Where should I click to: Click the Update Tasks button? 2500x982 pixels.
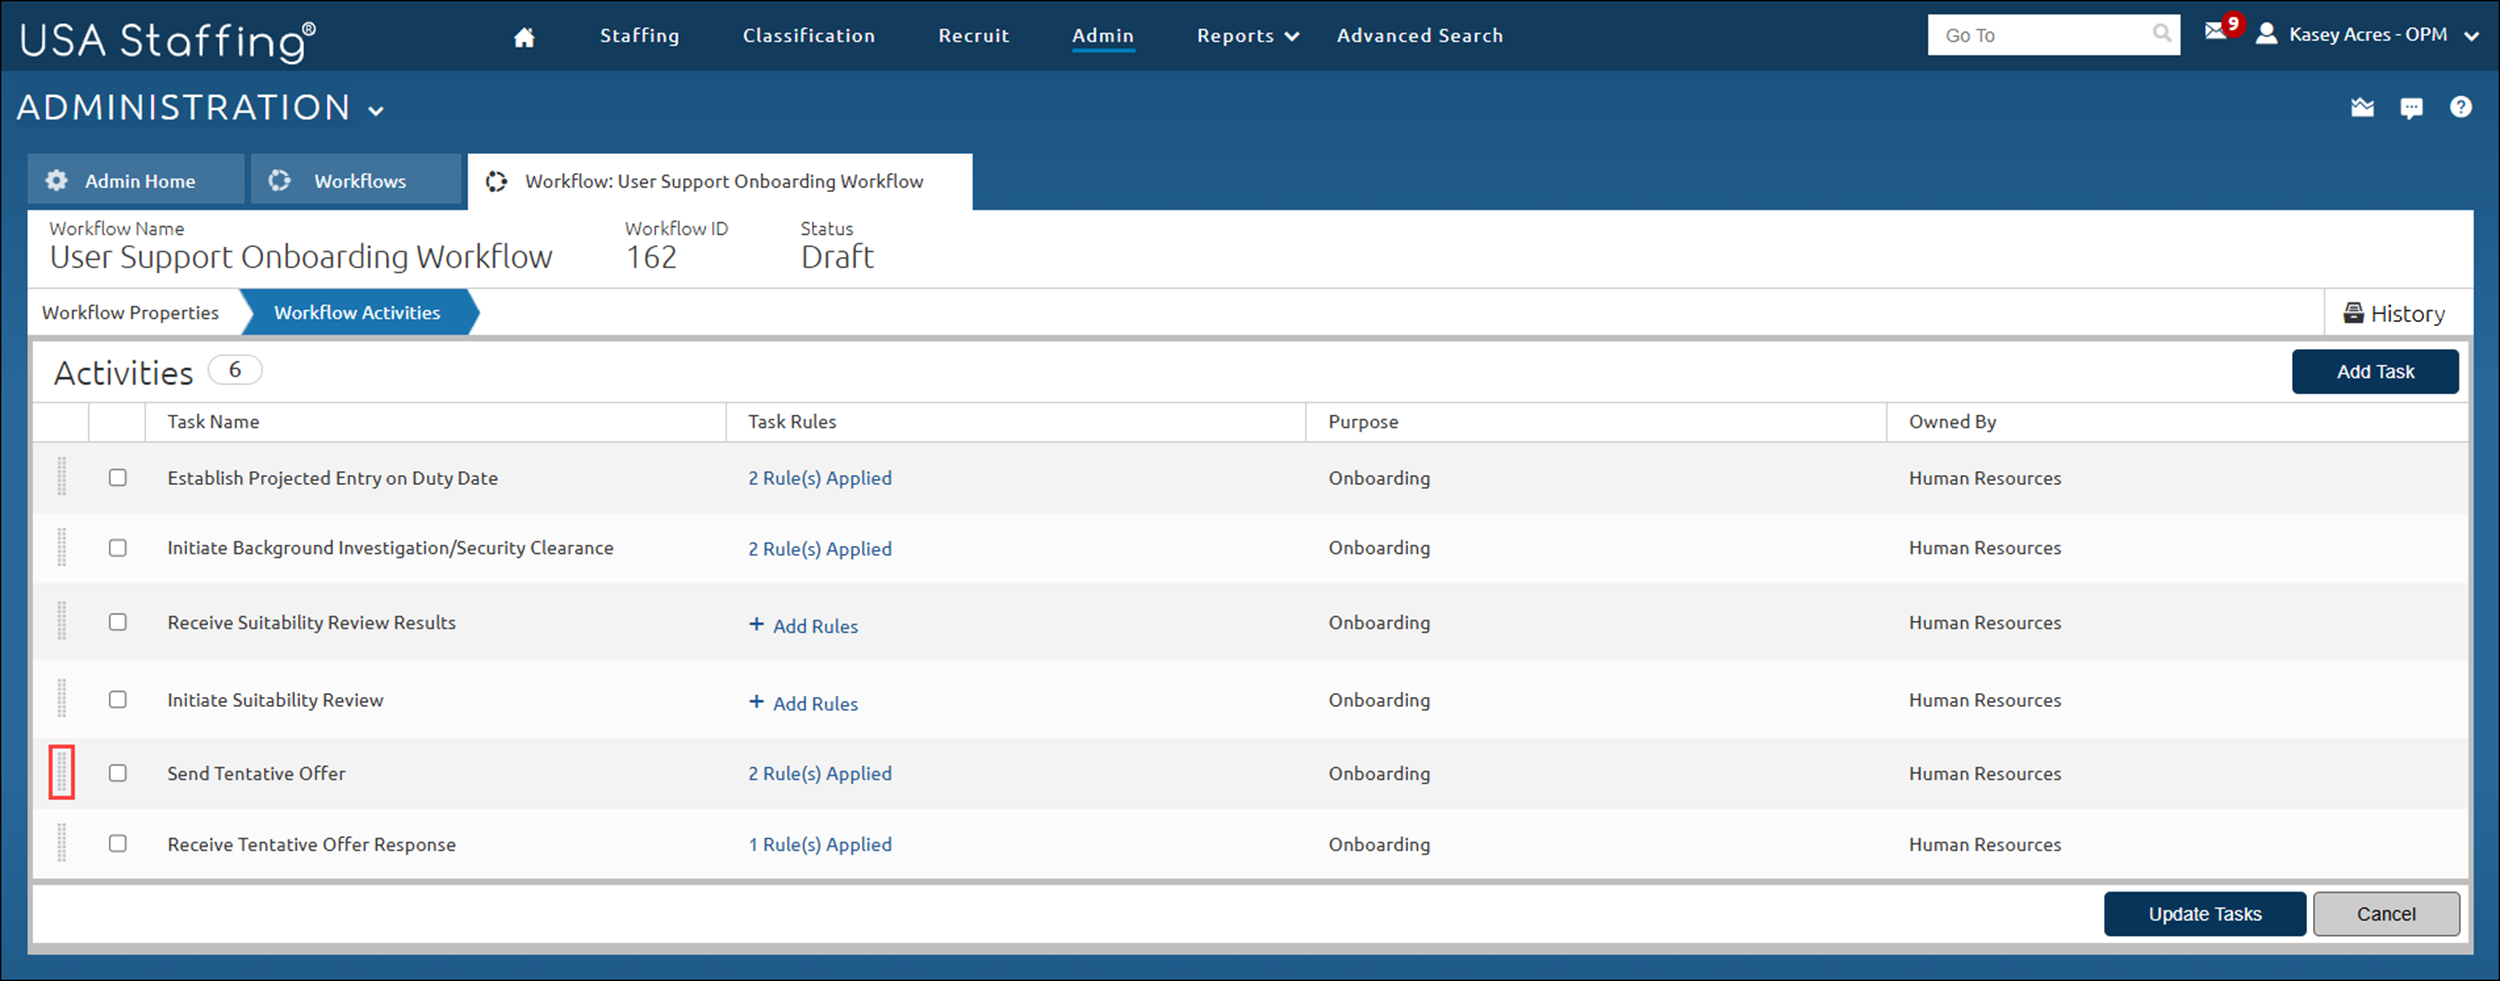click(x=2205, y=914)
